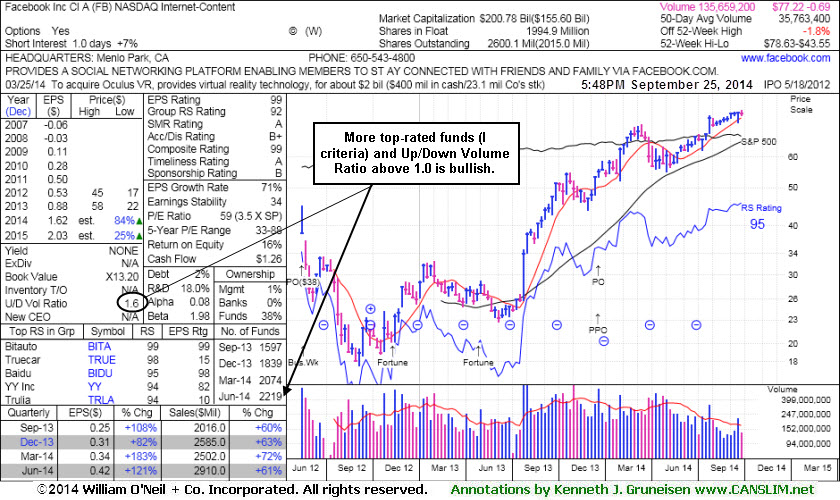Viewport: 840px width, 500px height.
Task: Select the Baidu company name
Action: click(18, 373)
